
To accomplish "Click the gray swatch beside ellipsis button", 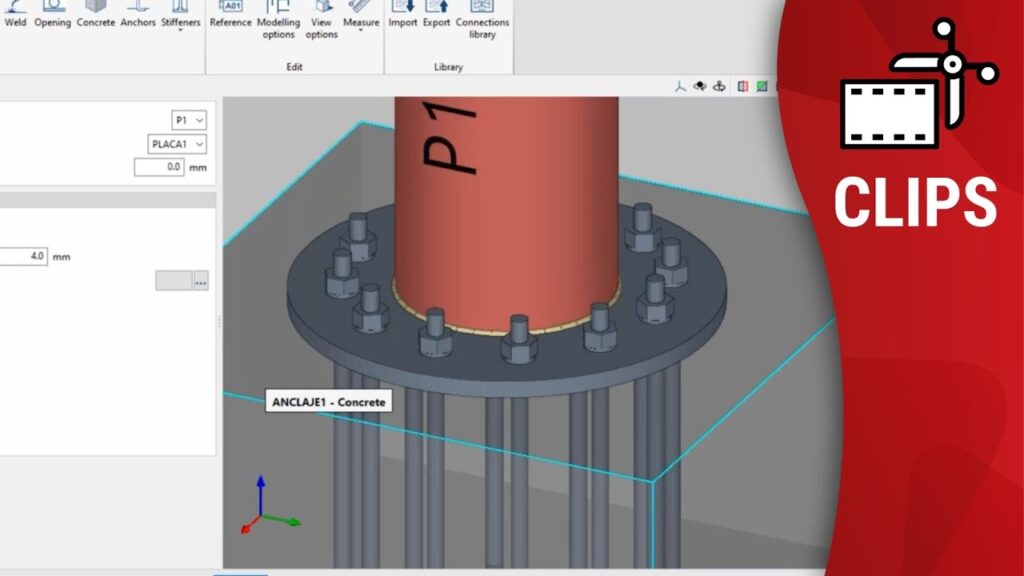I will pyautogui.click(x=173, y=281).
